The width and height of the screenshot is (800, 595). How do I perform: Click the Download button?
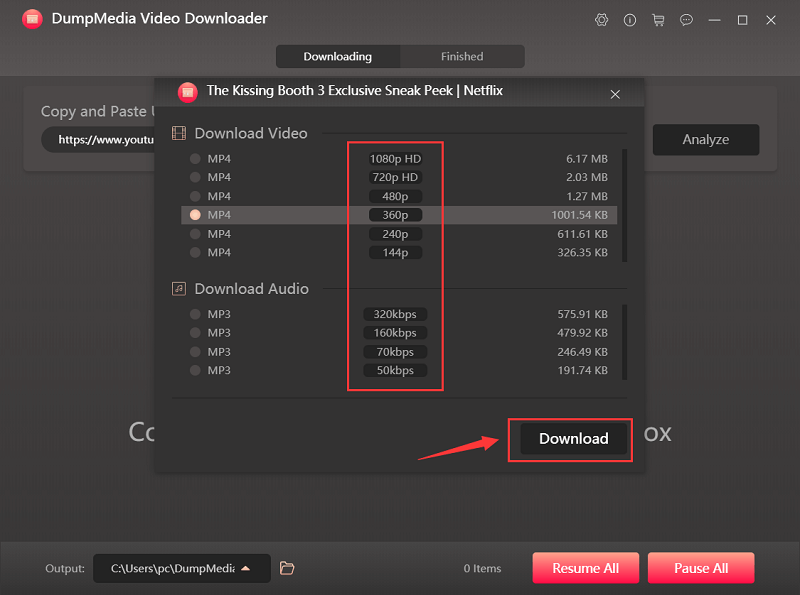click(573, 438)
